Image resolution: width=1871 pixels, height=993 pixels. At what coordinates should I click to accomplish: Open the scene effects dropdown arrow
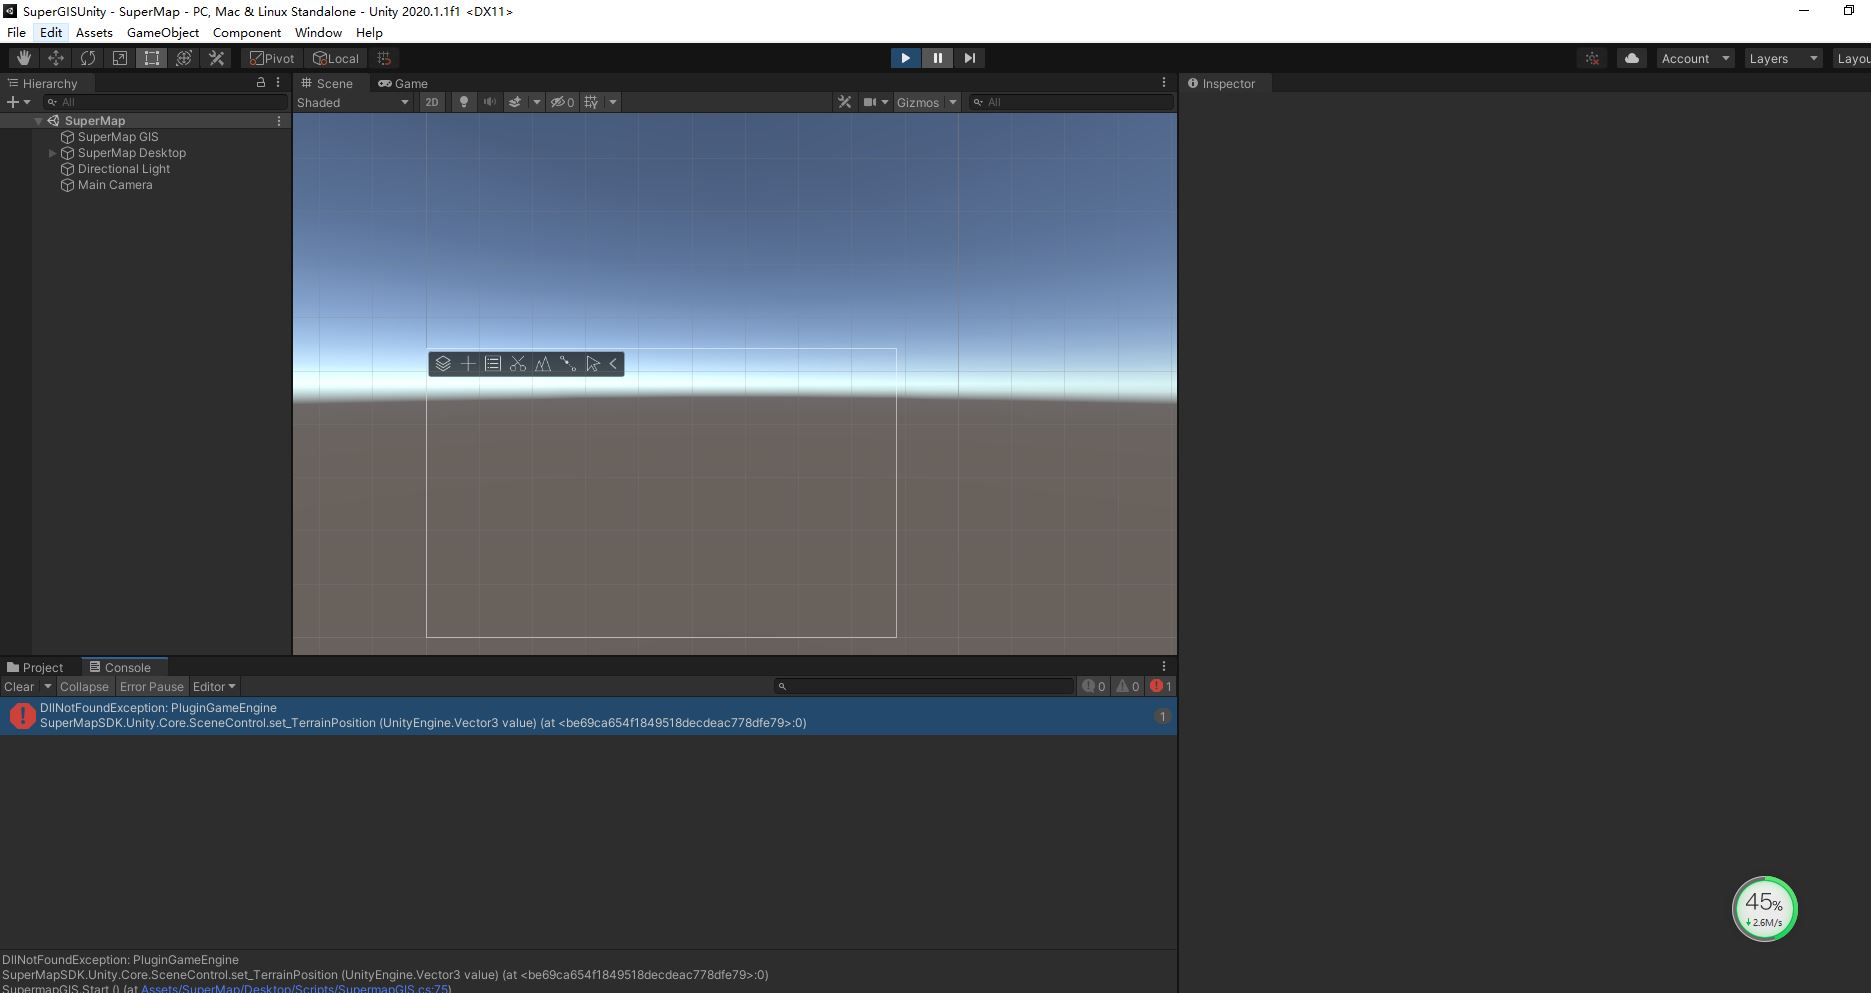coord(537,102)
